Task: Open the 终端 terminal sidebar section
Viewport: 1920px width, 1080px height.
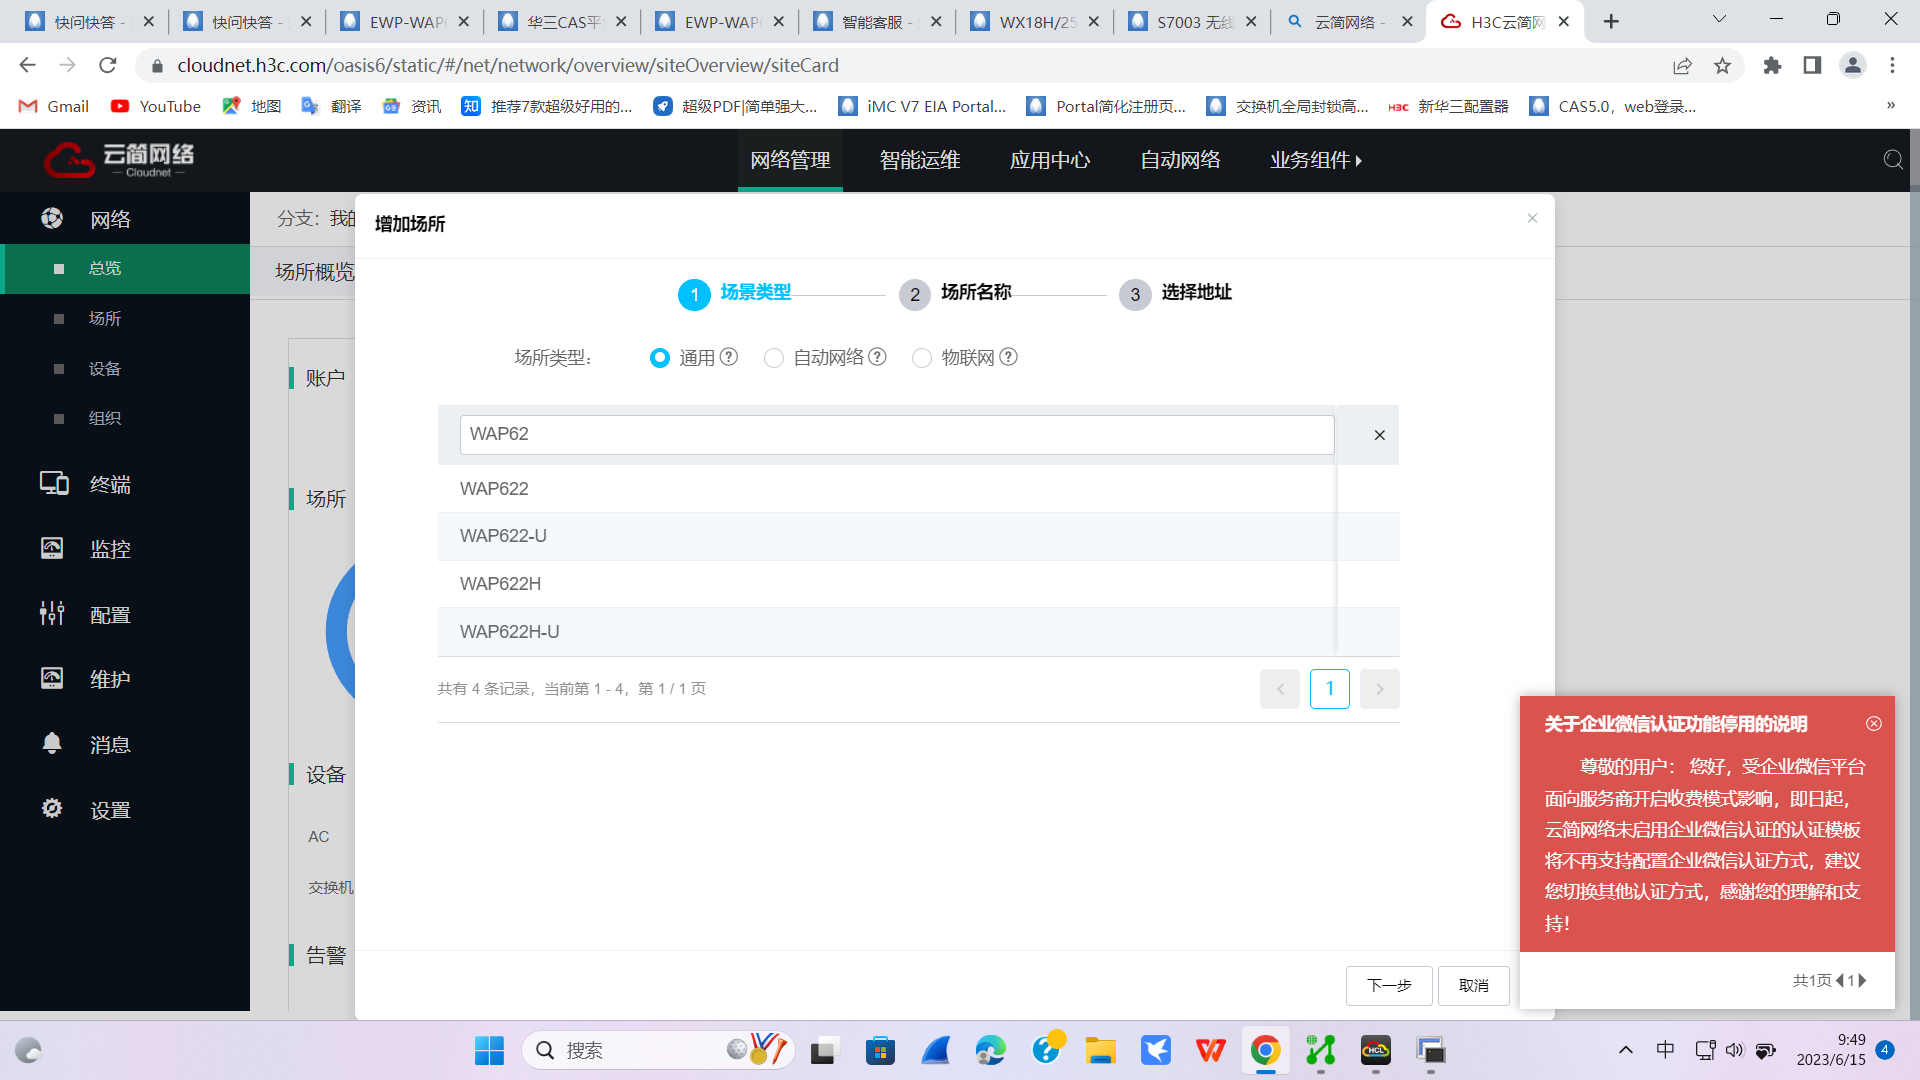Action: point(110,485)
